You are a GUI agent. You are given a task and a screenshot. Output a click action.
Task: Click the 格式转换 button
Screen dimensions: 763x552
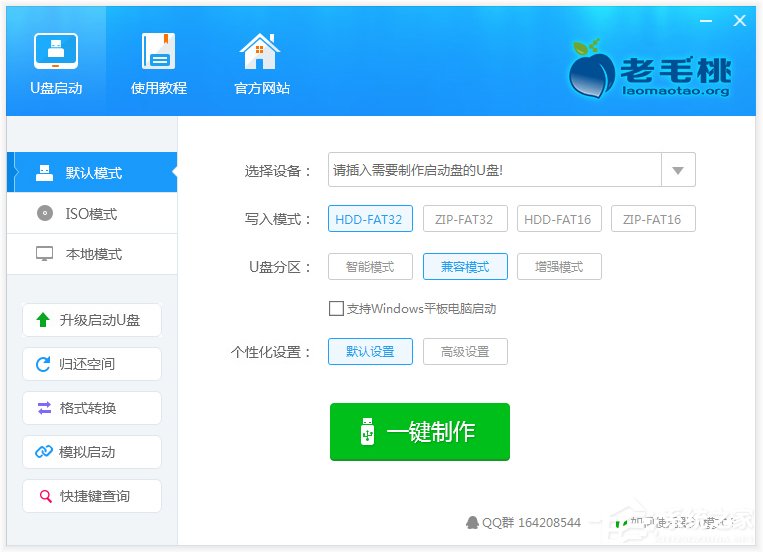point(91,408)
